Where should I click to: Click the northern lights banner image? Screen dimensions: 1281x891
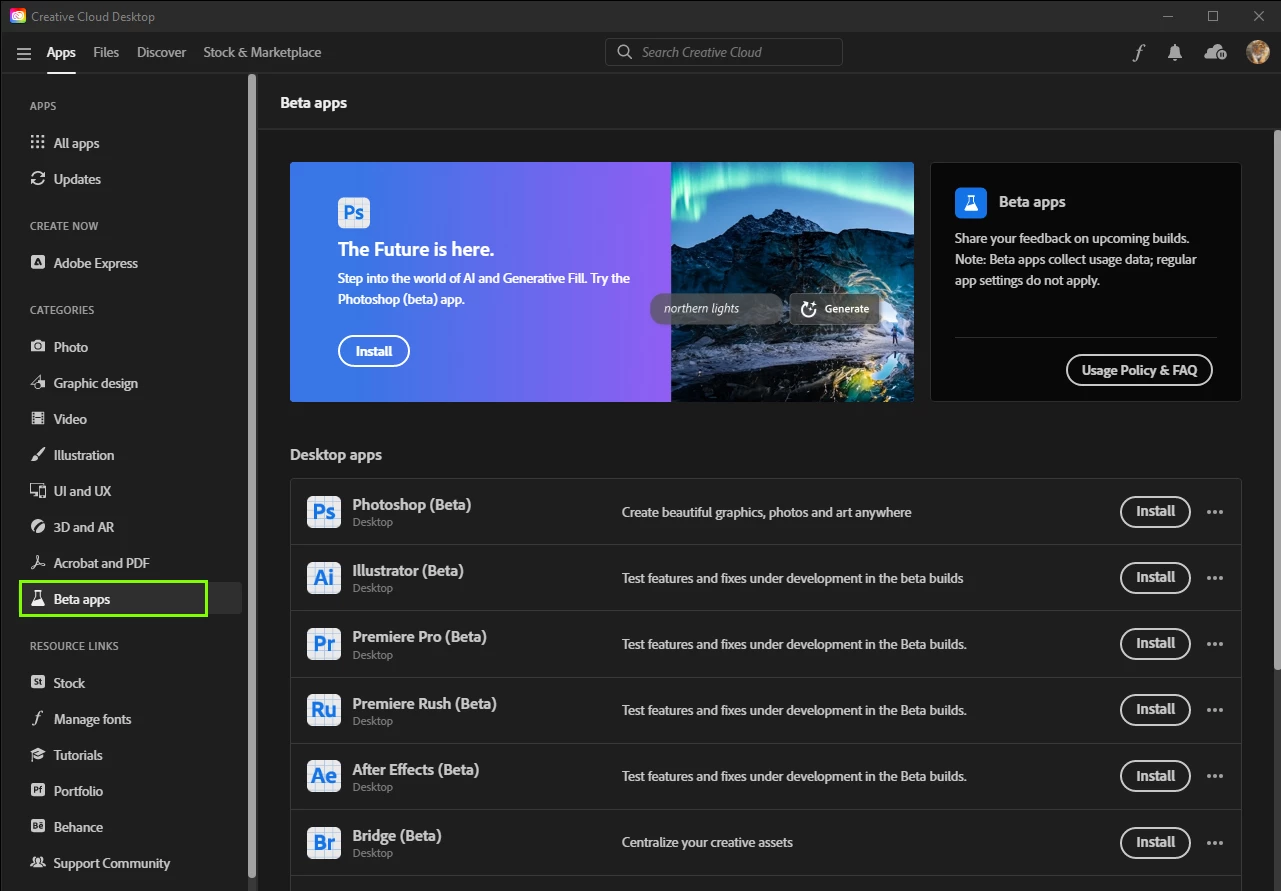point(792,282)
